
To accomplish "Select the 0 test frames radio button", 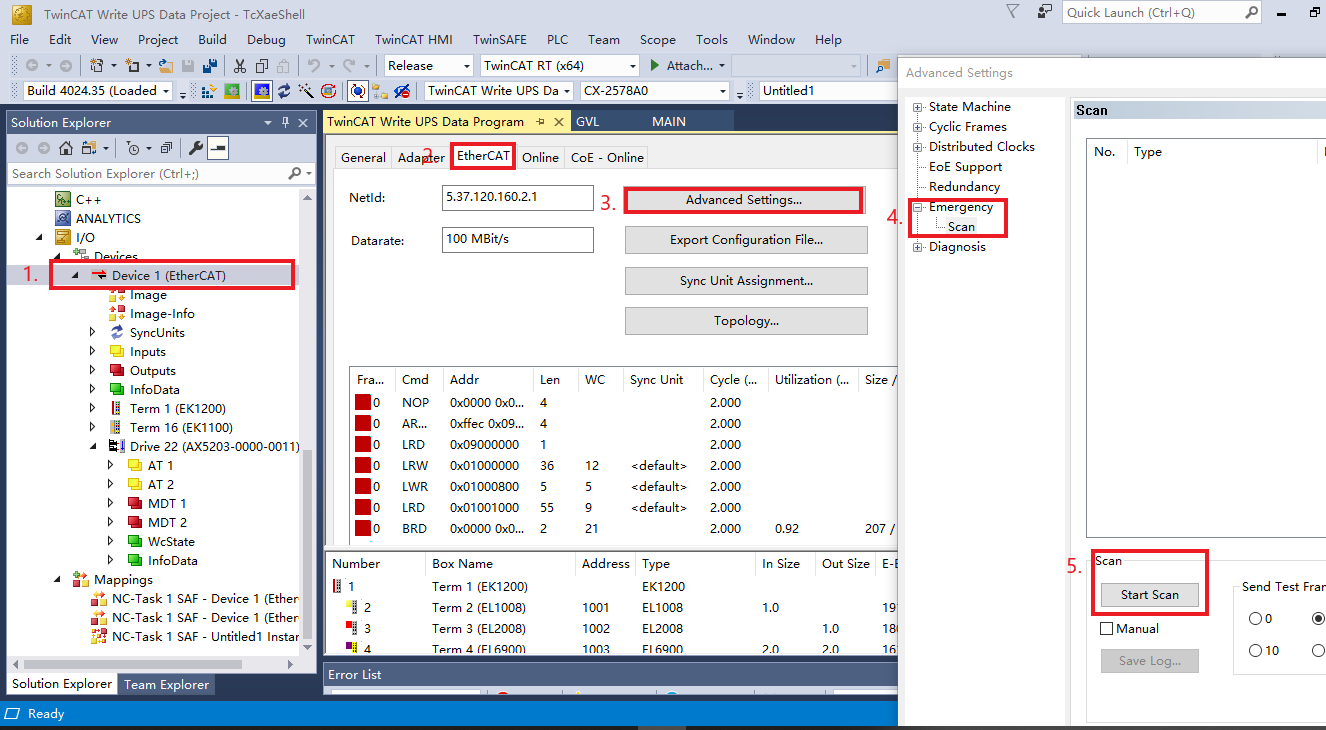I will tap(1255, 619).
